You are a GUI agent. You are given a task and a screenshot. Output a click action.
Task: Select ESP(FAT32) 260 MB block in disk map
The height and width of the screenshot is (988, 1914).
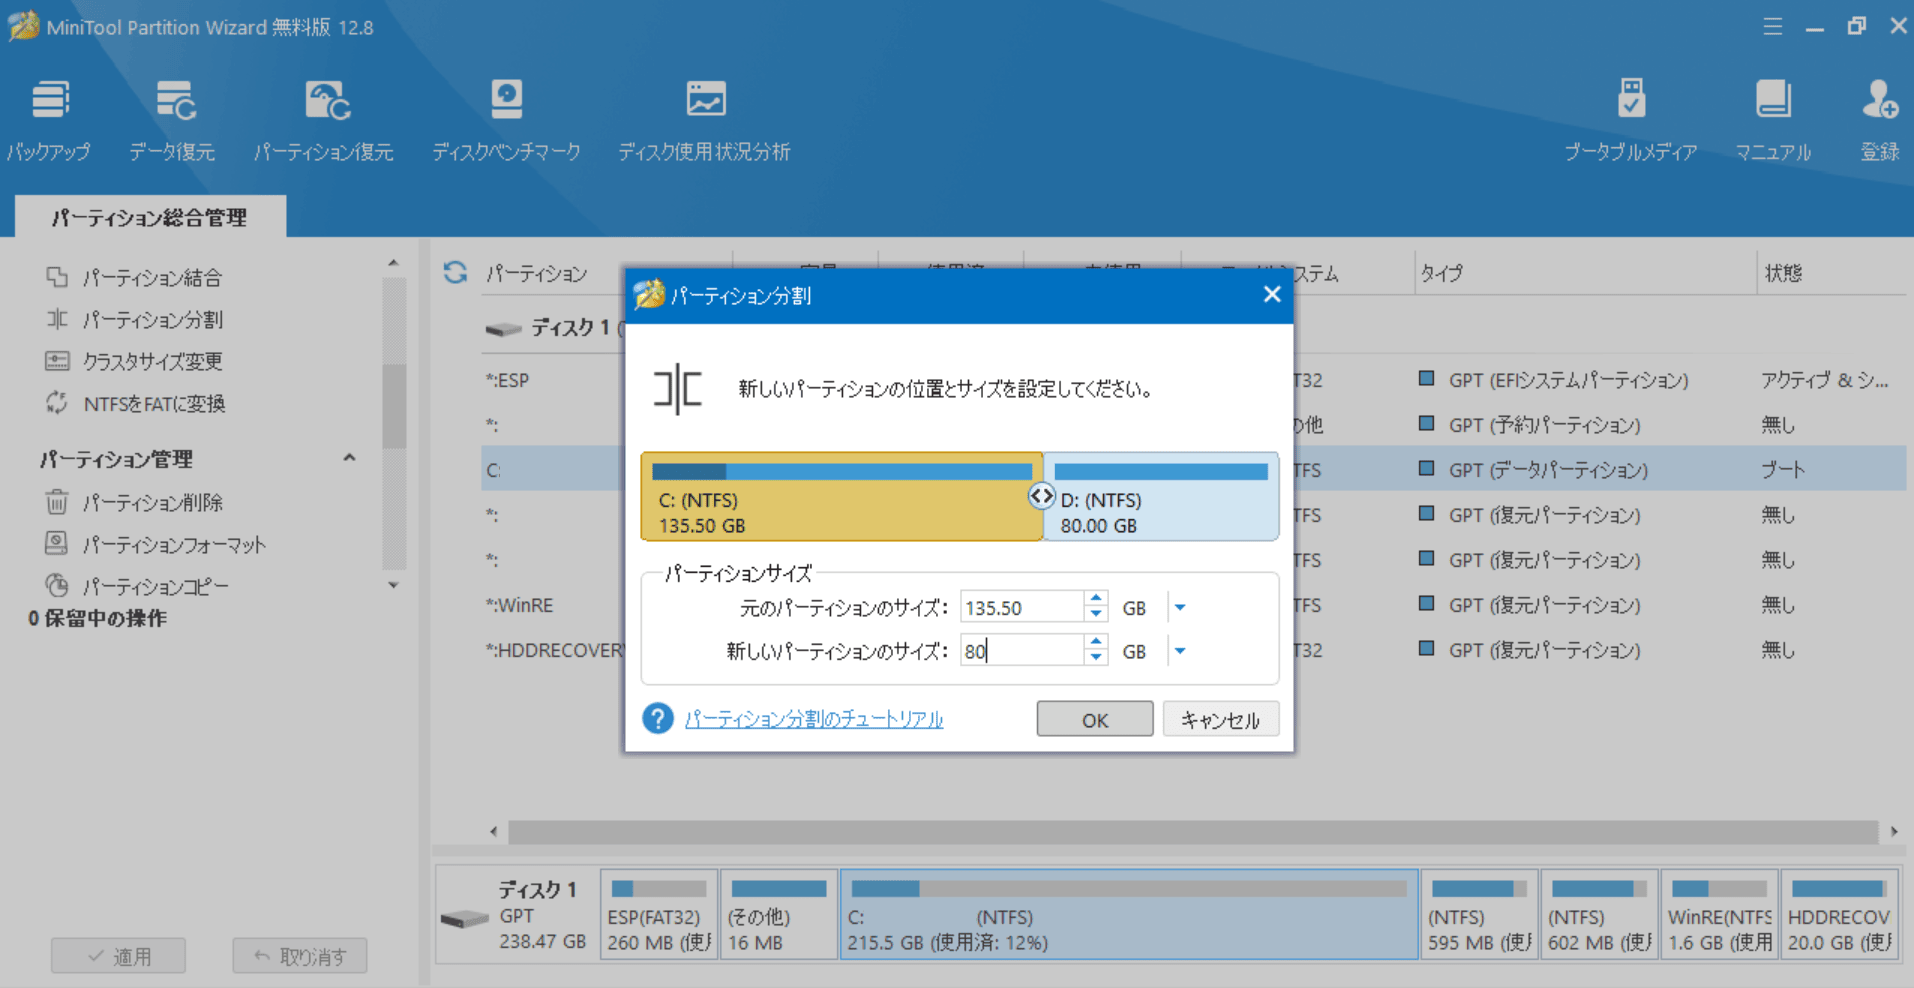658,915
